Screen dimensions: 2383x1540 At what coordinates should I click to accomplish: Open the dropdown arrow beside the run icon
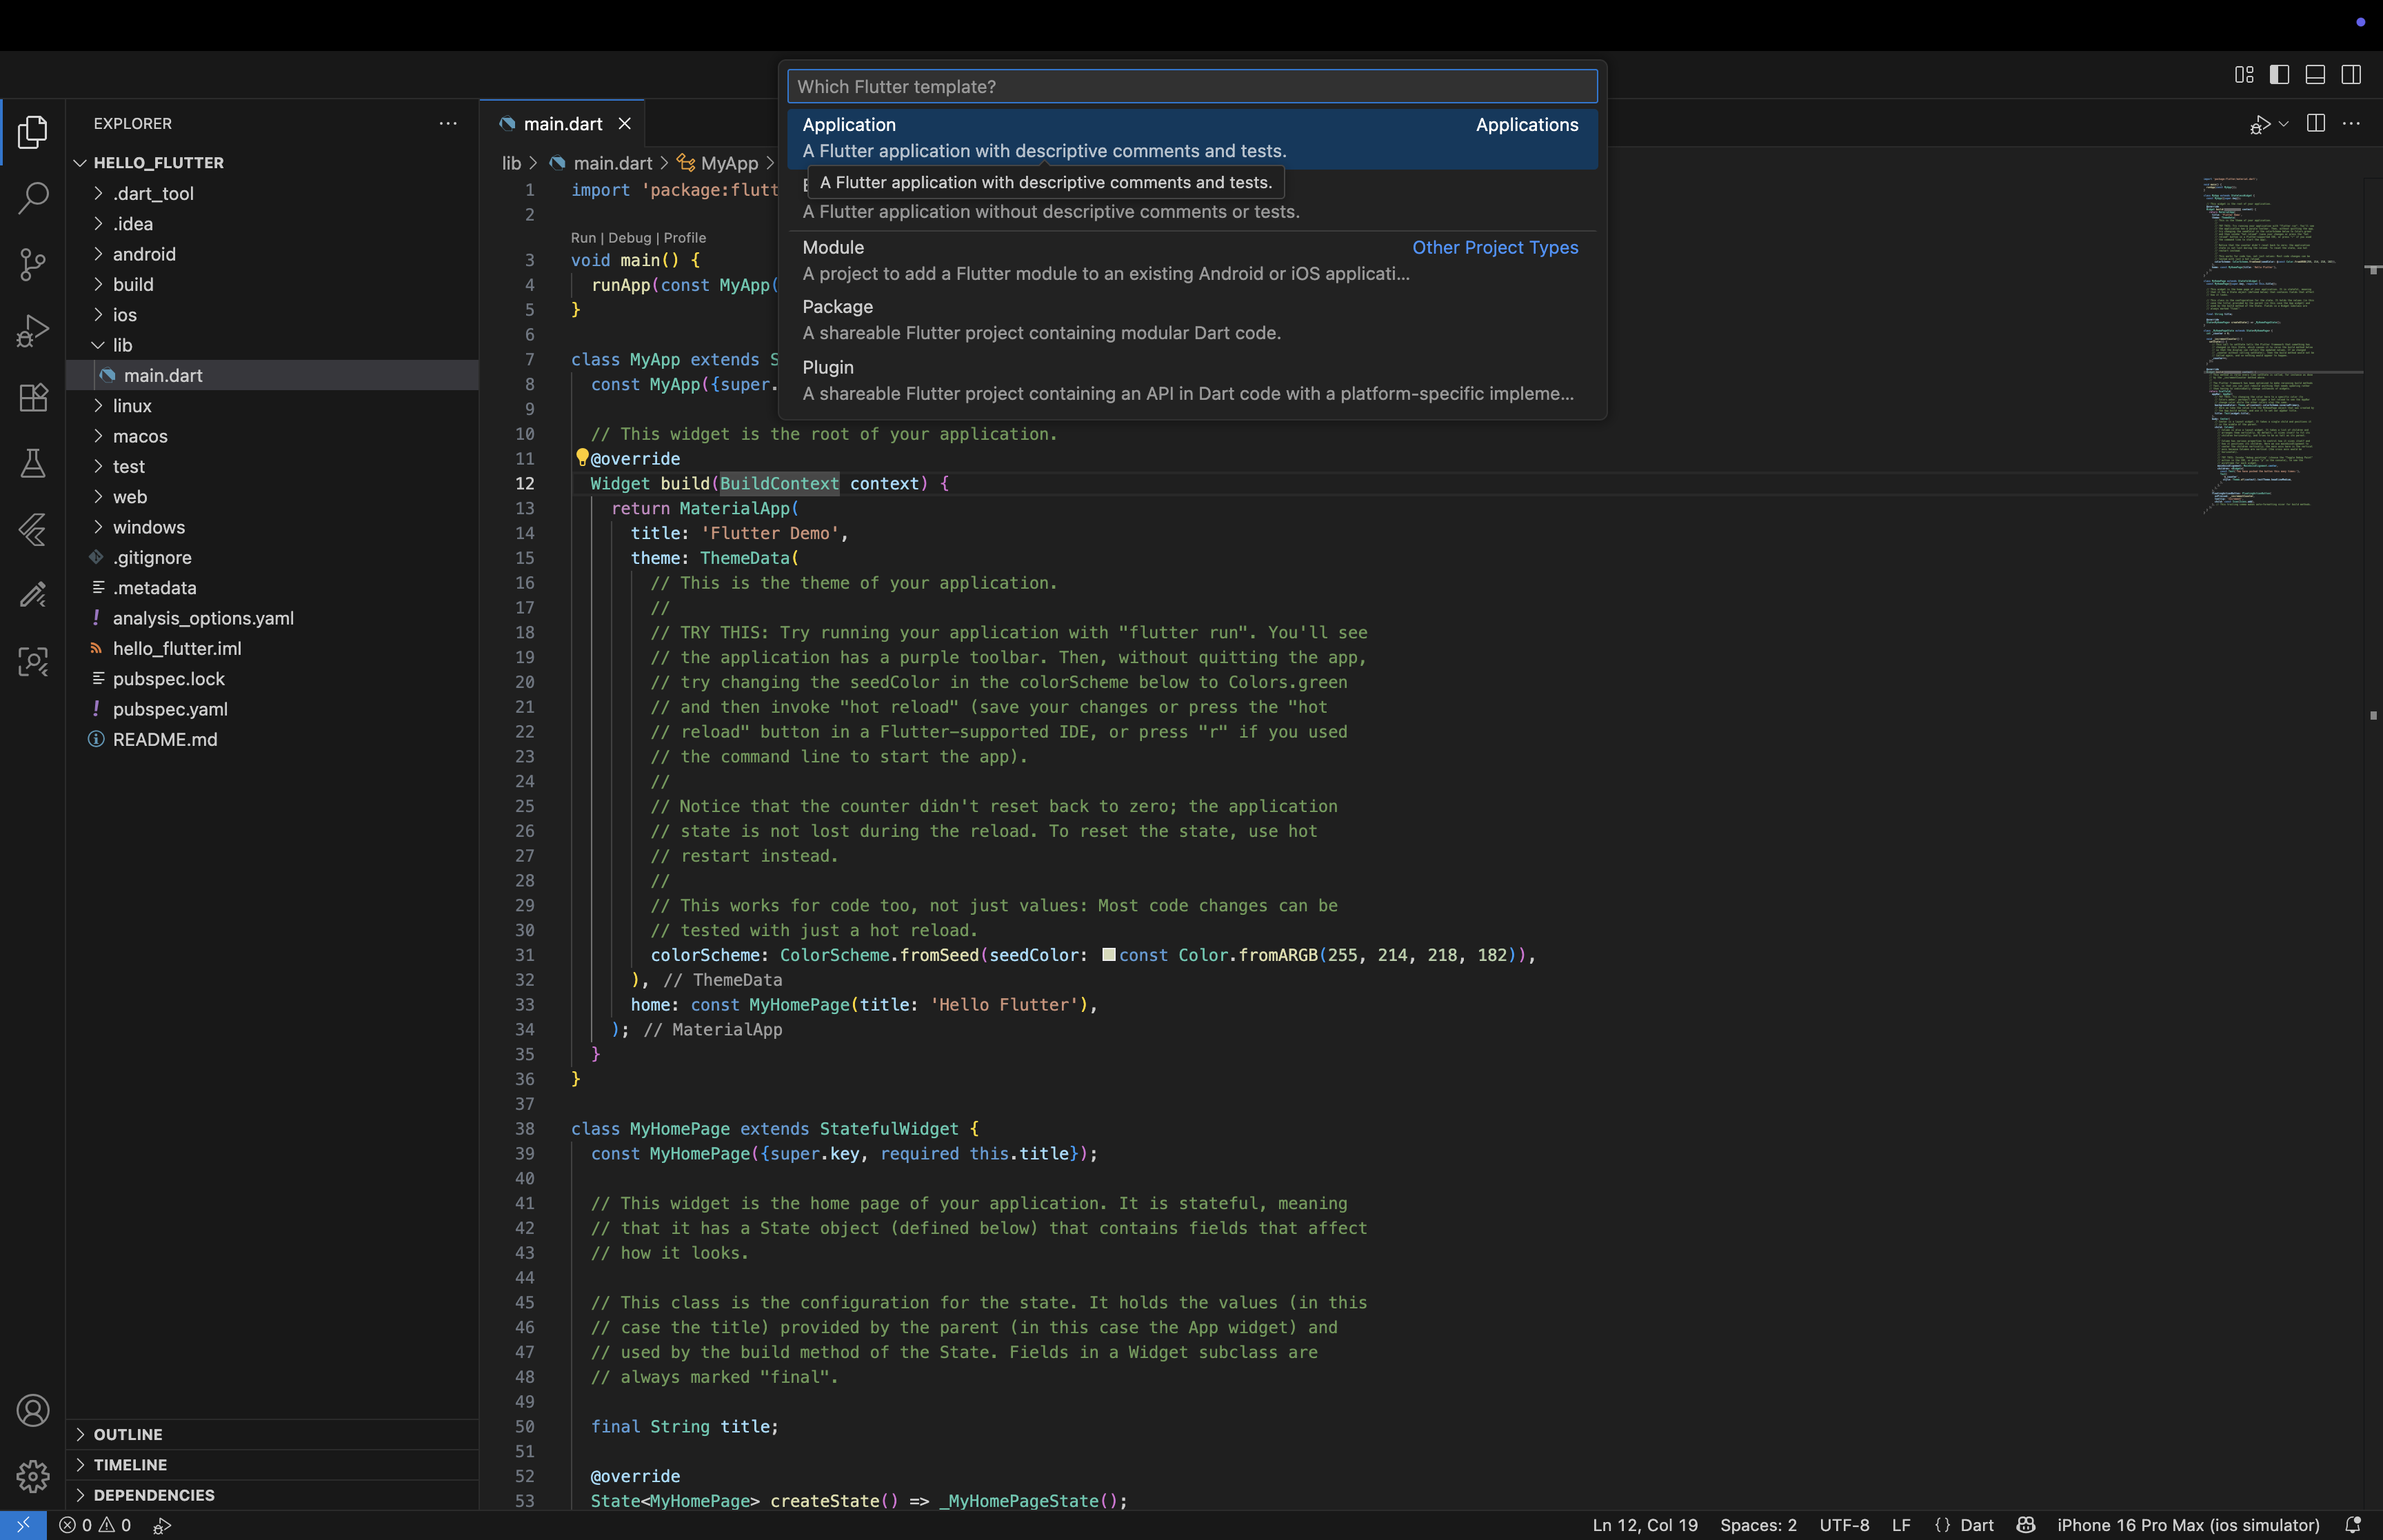click(x=2283, y=124)
